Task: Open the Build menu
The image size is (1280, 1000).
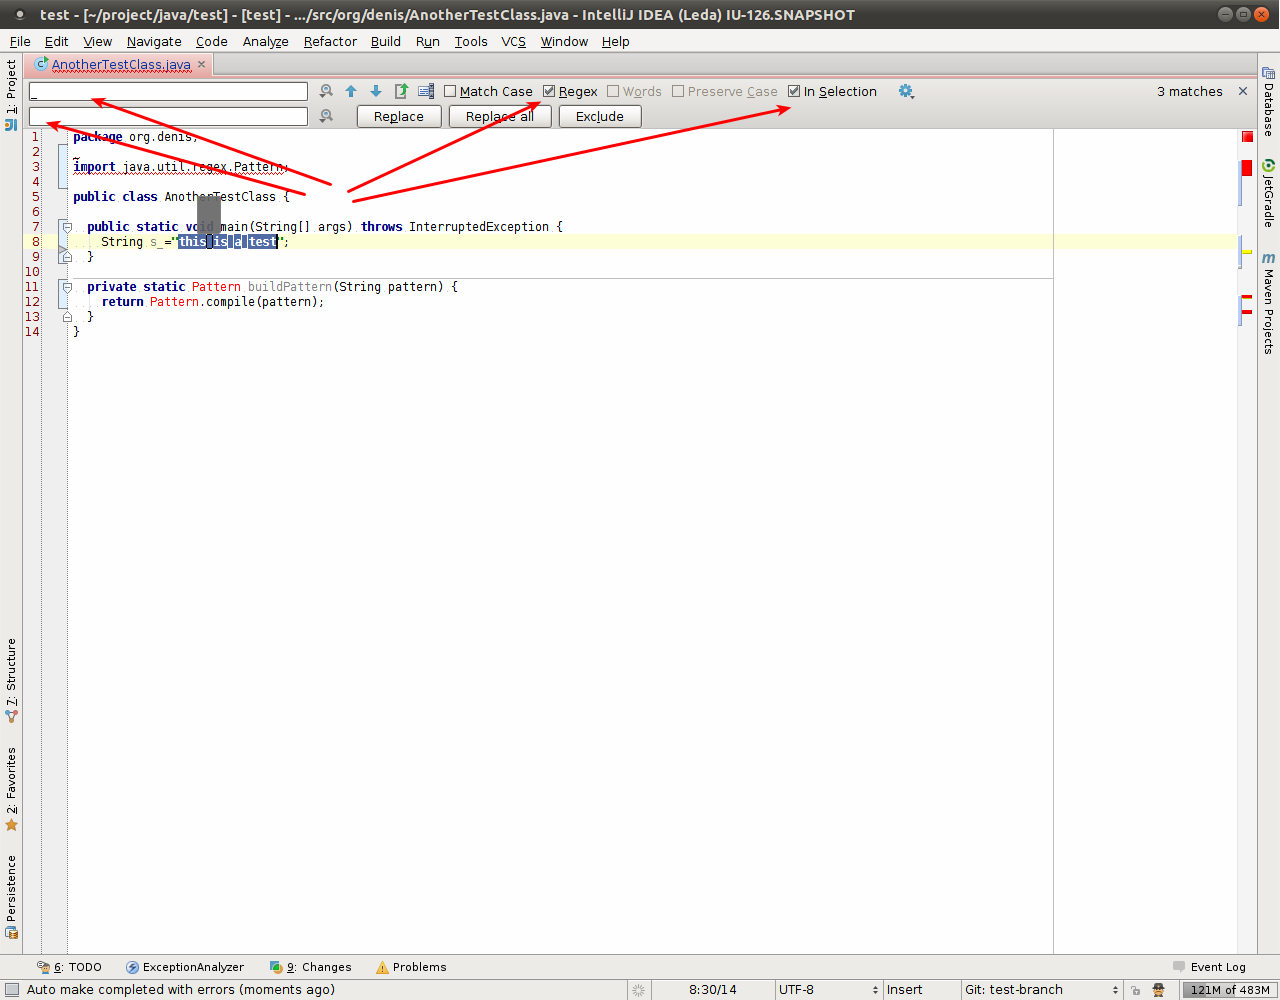Action: 386,41
